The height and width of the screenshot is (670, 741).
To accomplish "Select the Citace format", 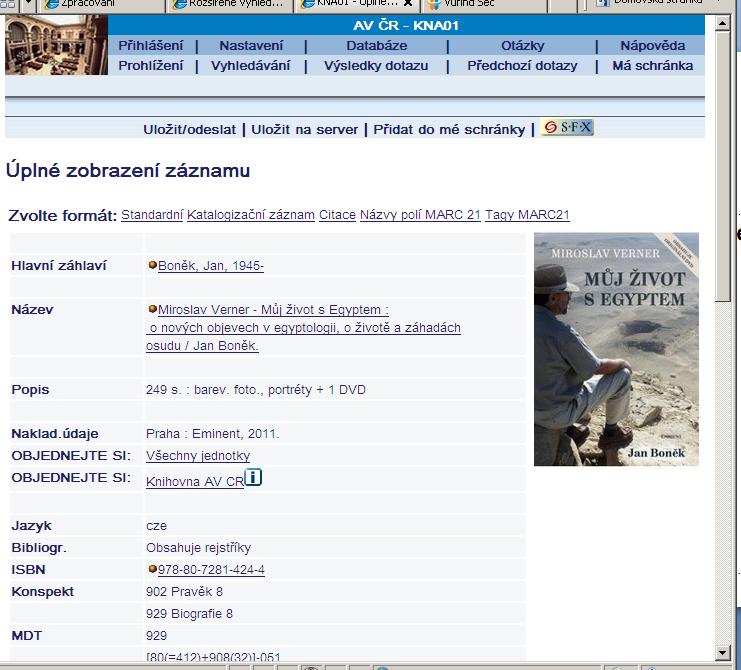I will coord(337,215).
